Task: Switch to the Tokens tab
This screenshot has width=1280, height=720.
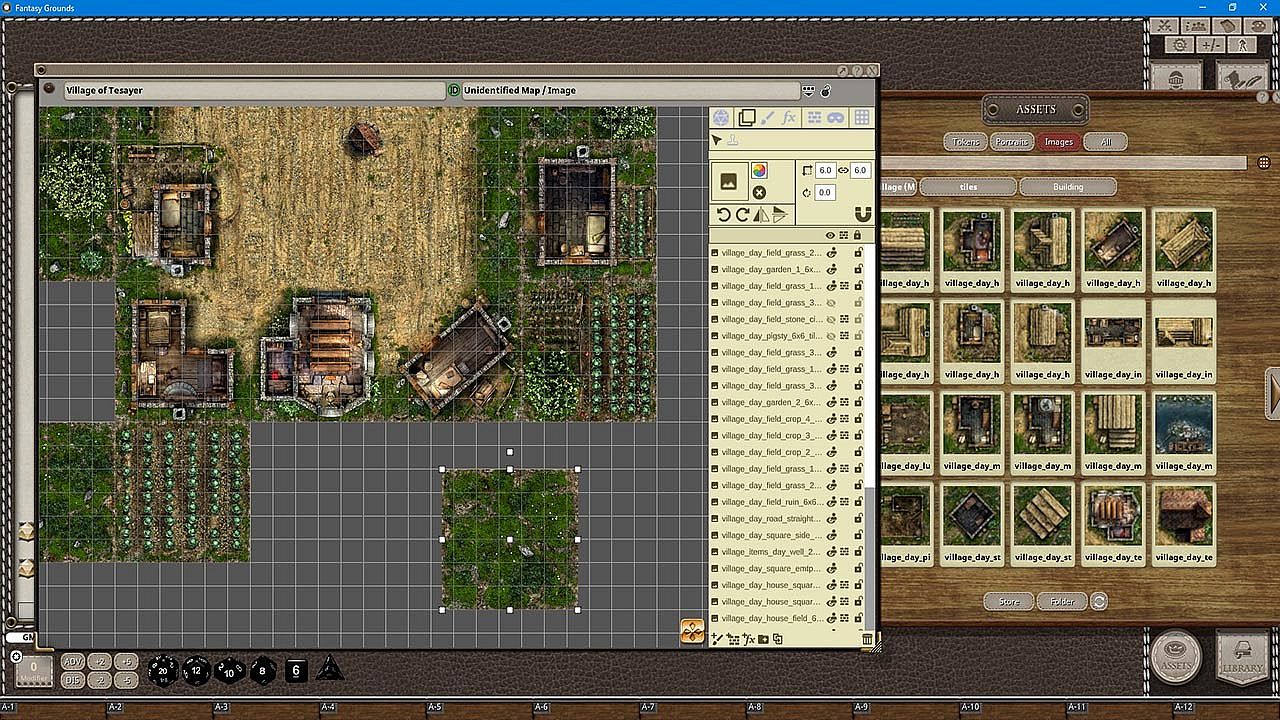Action: click(965, 142)
